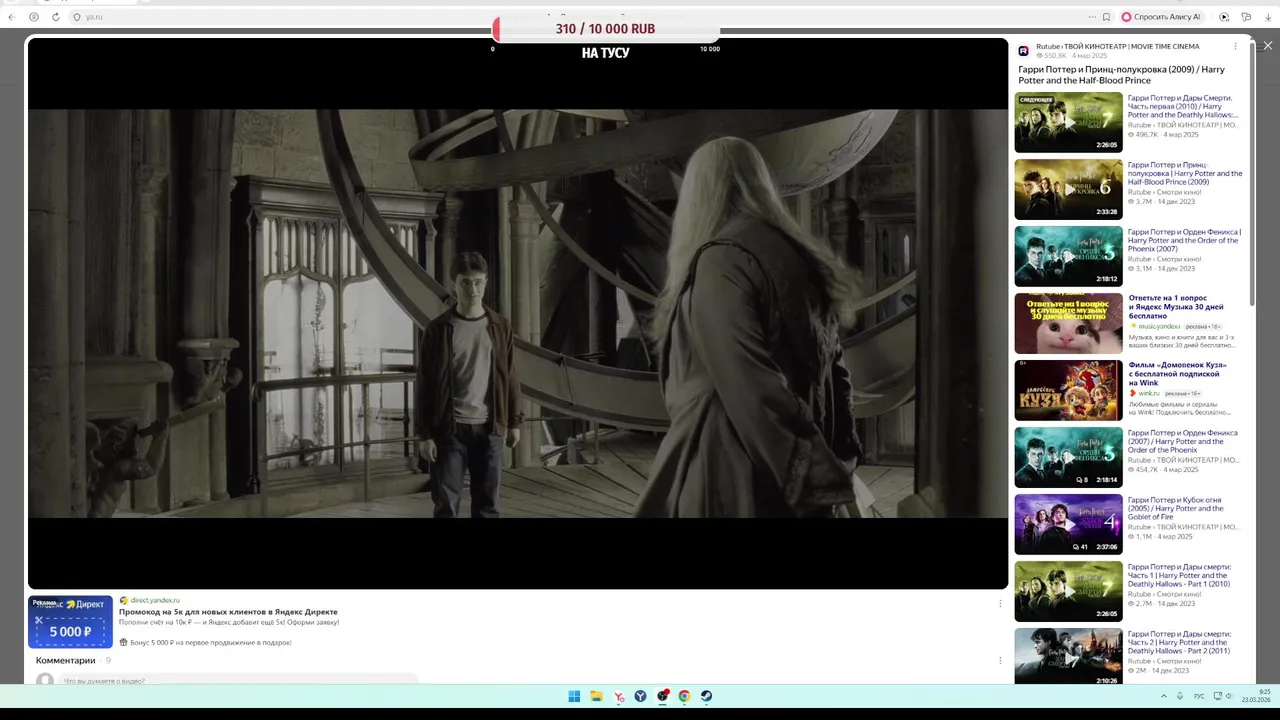Open the browser downloads arrow icon

(x=1268, y=17)
